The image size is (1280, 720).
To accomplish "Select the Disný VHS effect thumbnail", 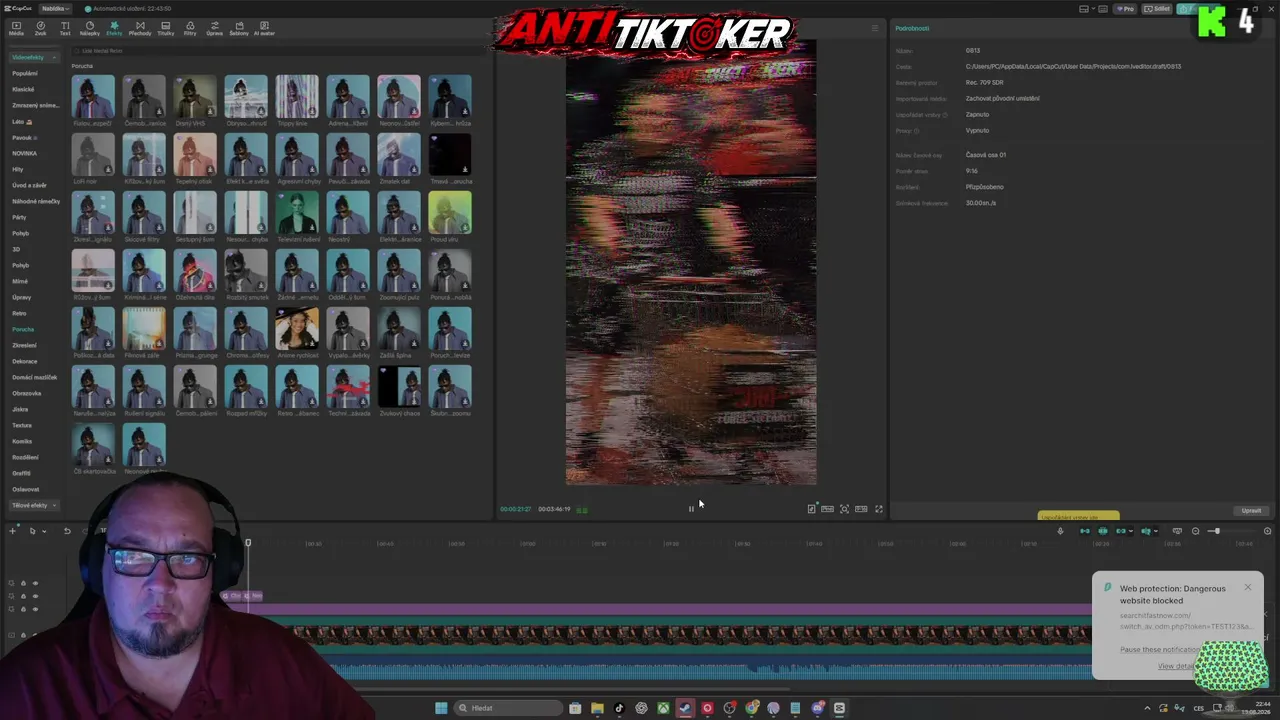I will click(x=195, y=96).
